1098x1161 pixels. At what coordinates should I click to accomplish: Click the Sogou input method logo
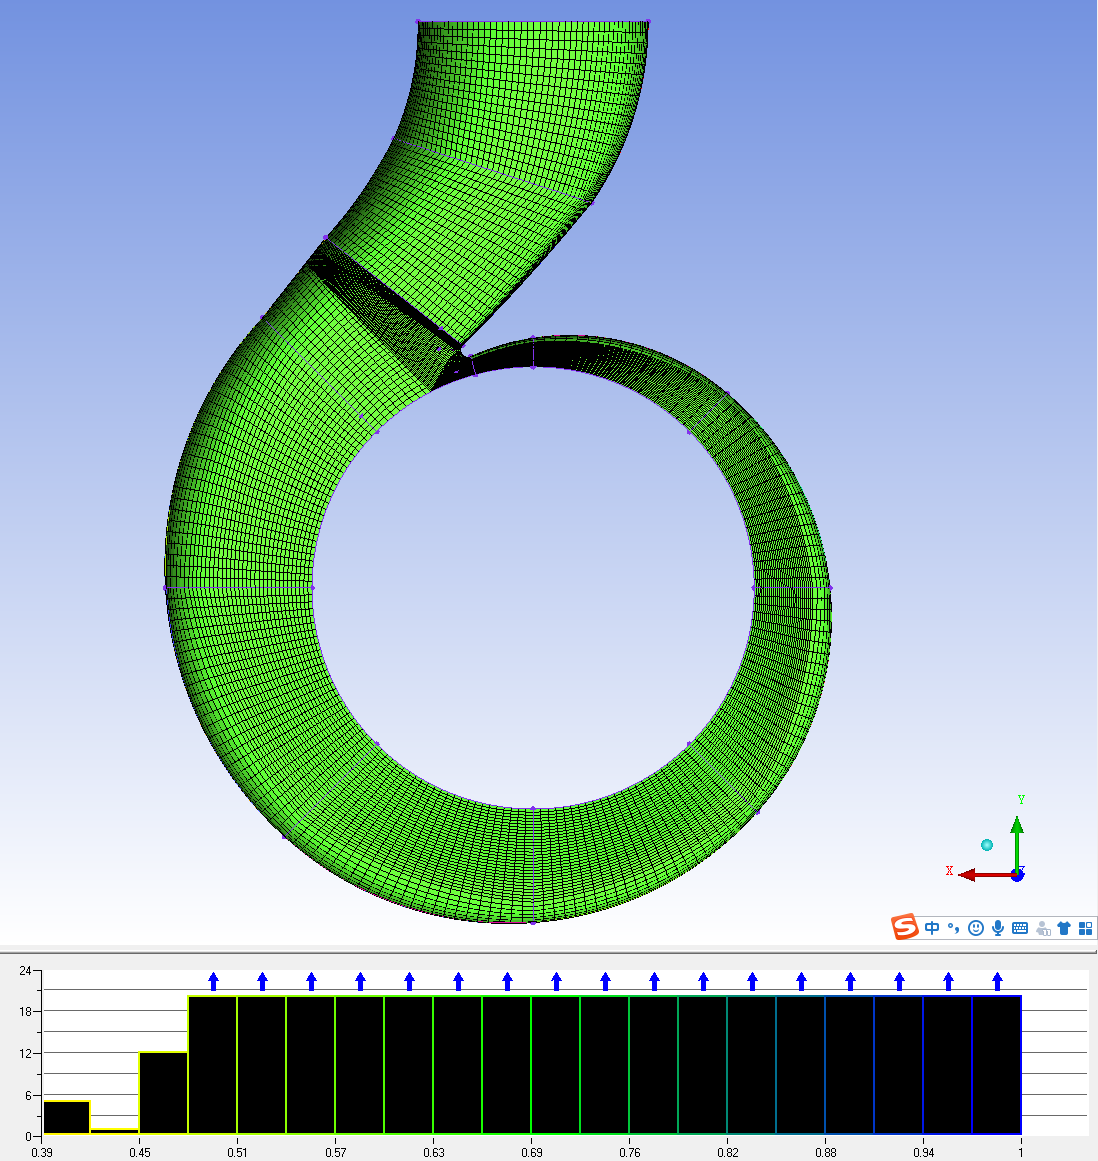[x=905, y=927]
